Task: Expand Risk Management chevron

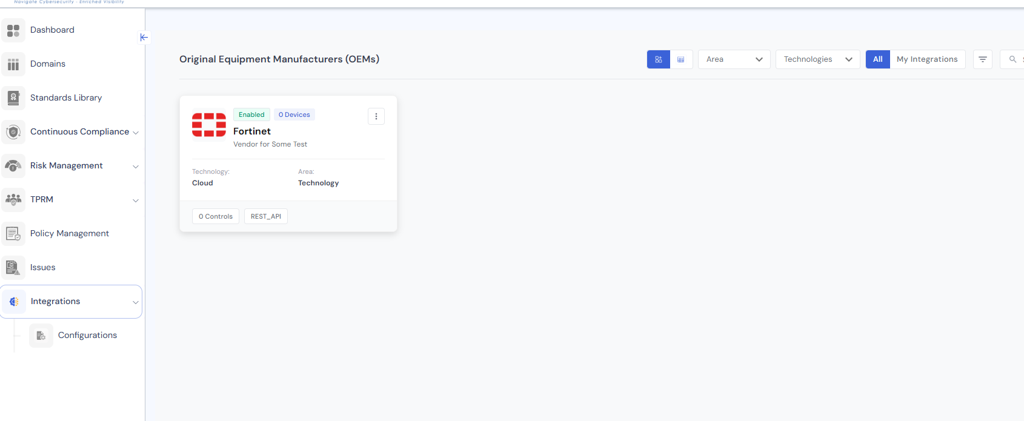Action: tap(136, 166)
